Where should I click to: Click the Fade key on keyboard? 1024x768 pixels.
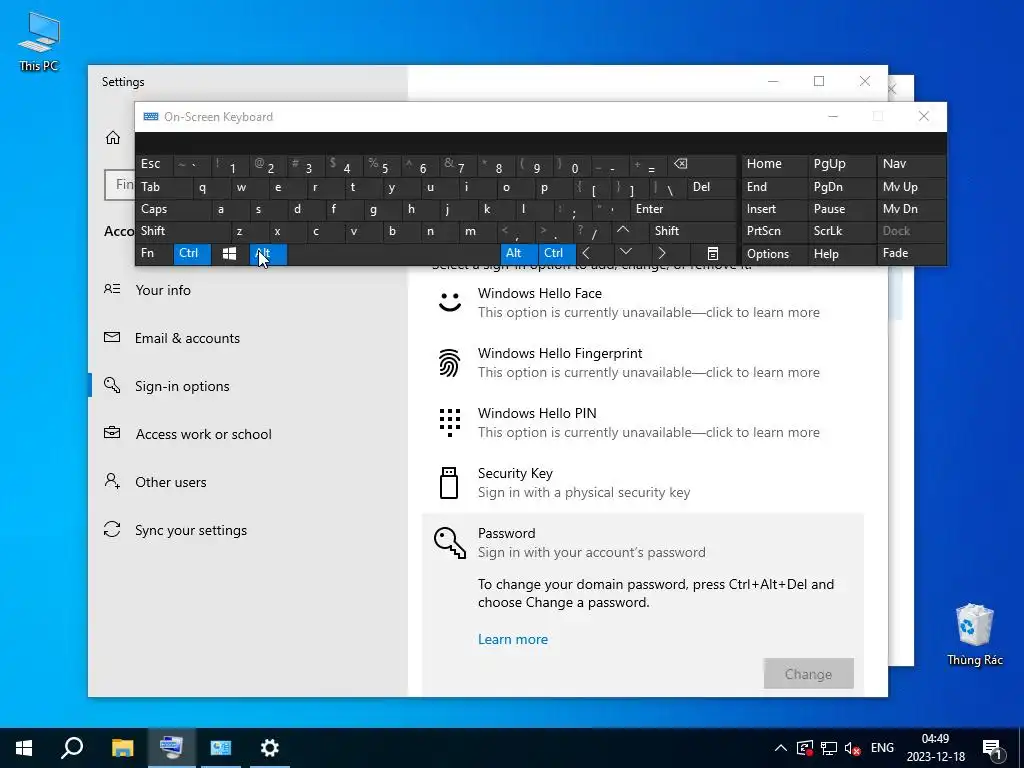pyautogui.click(x=910, y=253)
